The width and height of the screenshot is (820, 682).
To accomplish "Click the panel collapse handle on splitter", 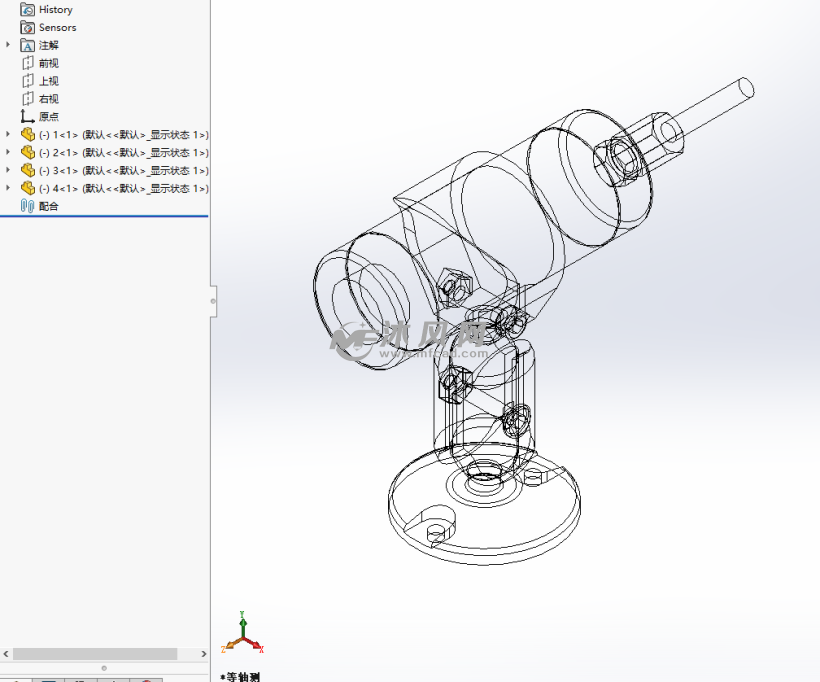I will [212, 299].
